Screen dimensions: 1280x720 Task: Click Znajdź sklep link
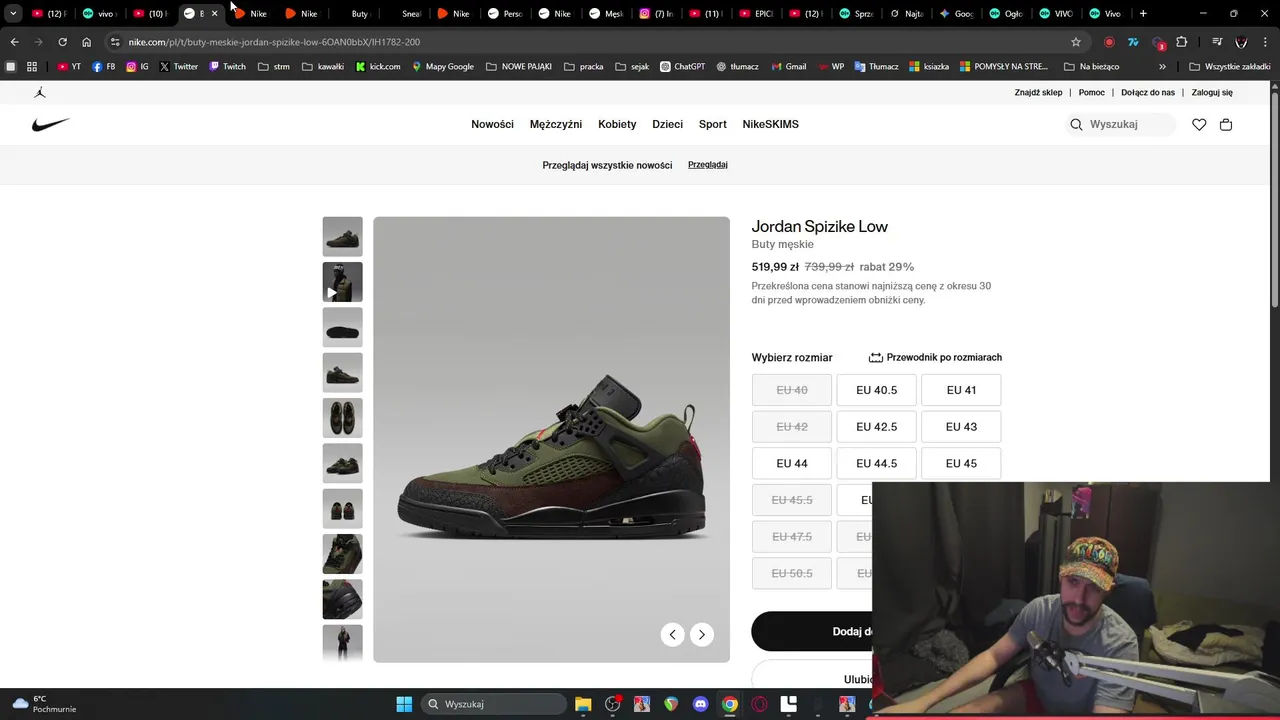1038,92
